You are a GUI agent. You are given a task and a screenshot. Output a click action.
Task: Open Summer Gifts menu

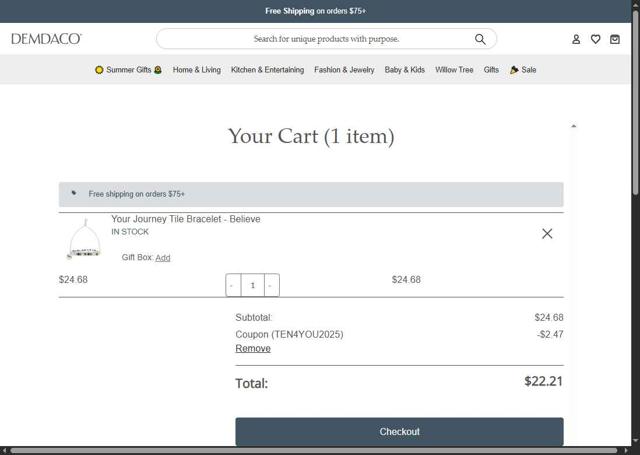click(128, 70)
